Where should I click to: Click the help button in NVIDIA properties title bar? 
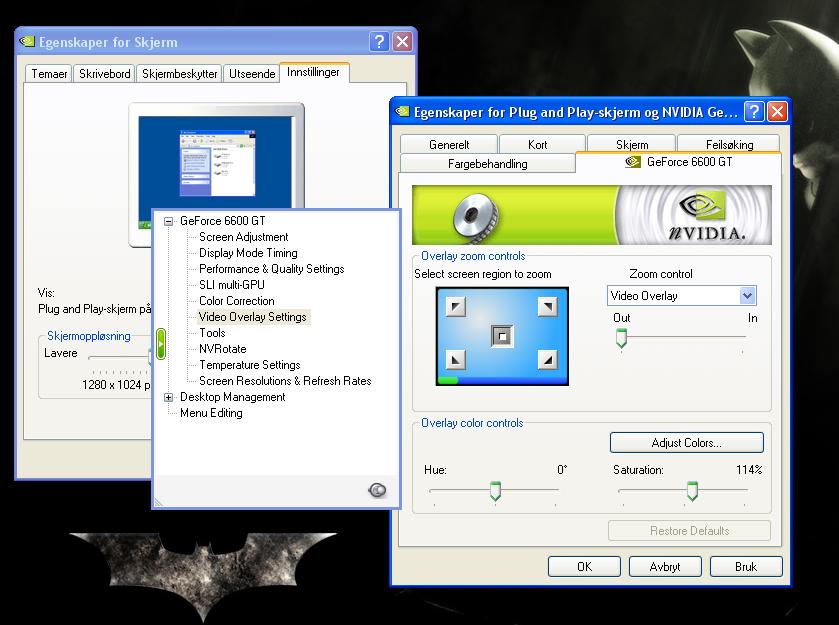pos(754,112)
